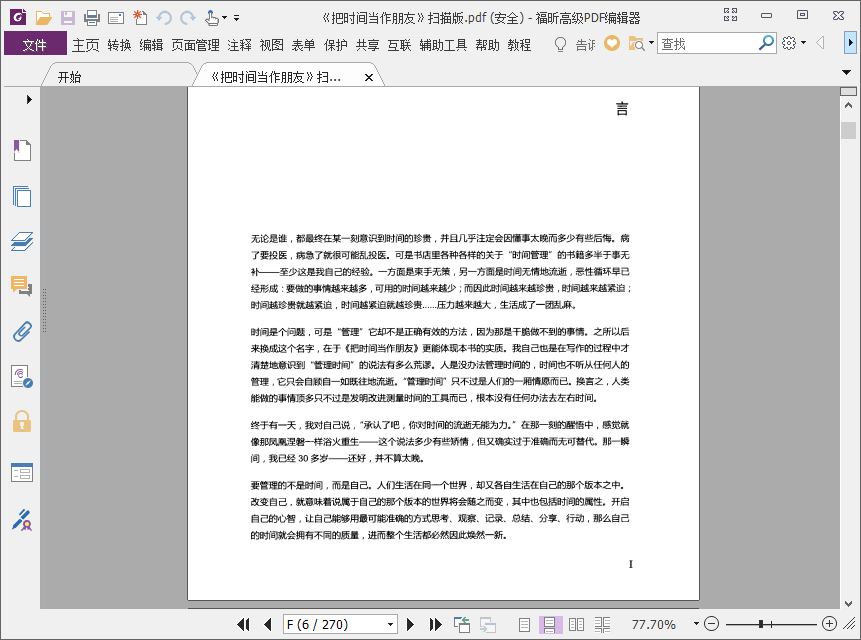This screenshot has height=640, width=861.
Task: Open the 页面管理 tab
Action: click(x=195, y=45)
